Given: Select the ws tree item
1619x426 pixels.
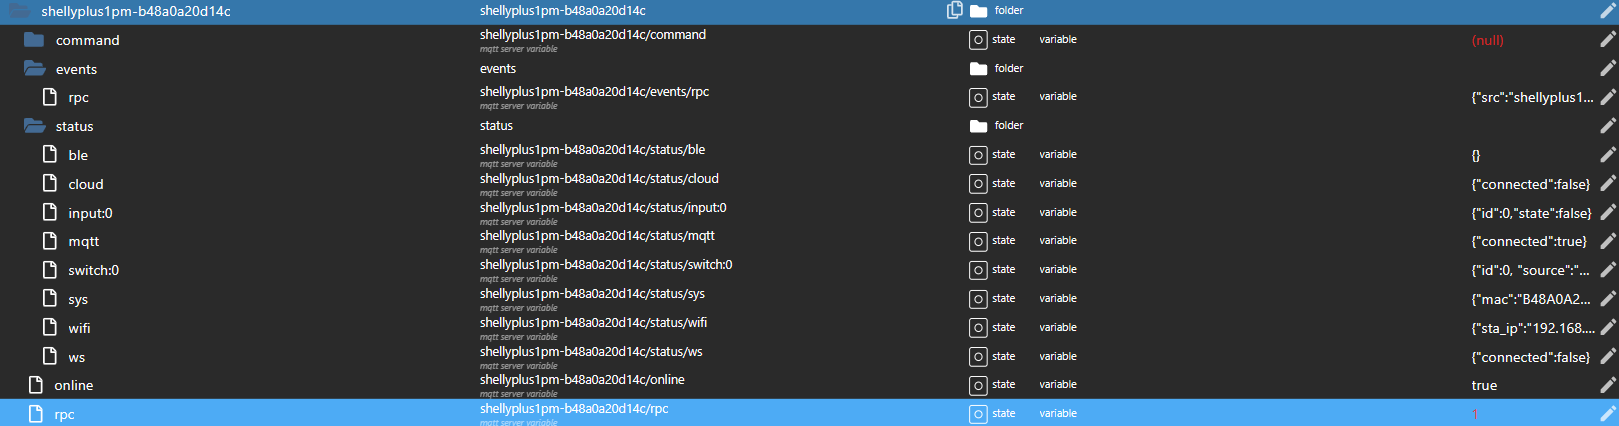Looking at the screenshot, I should [77, 357].
